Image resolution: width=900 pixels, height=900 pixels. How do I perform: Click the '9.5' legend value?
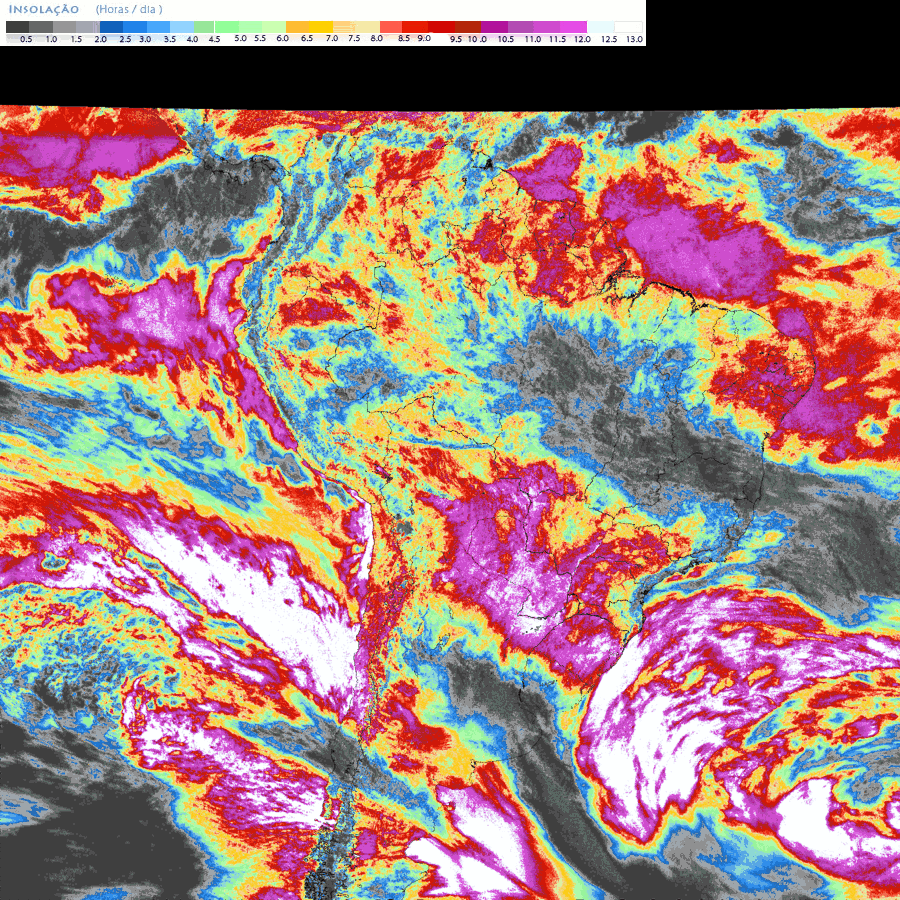456,39
